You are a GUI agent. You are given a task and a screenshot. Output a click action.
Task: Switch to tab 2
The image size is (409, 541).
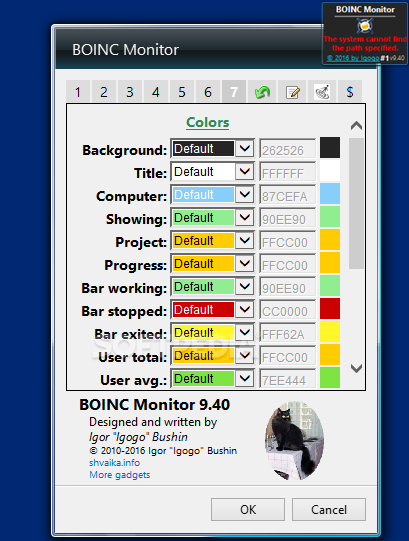[104, 92]
